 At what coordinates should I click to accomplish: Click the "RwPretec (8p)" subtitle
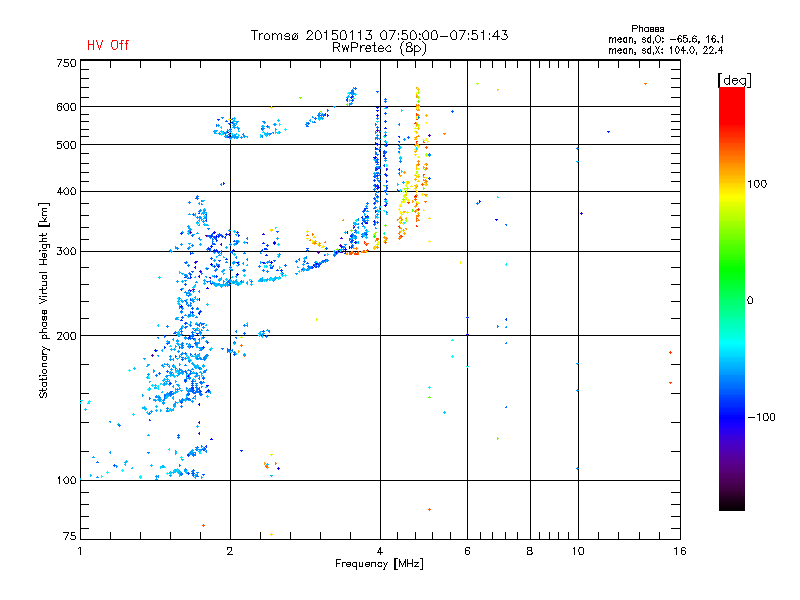379,48
